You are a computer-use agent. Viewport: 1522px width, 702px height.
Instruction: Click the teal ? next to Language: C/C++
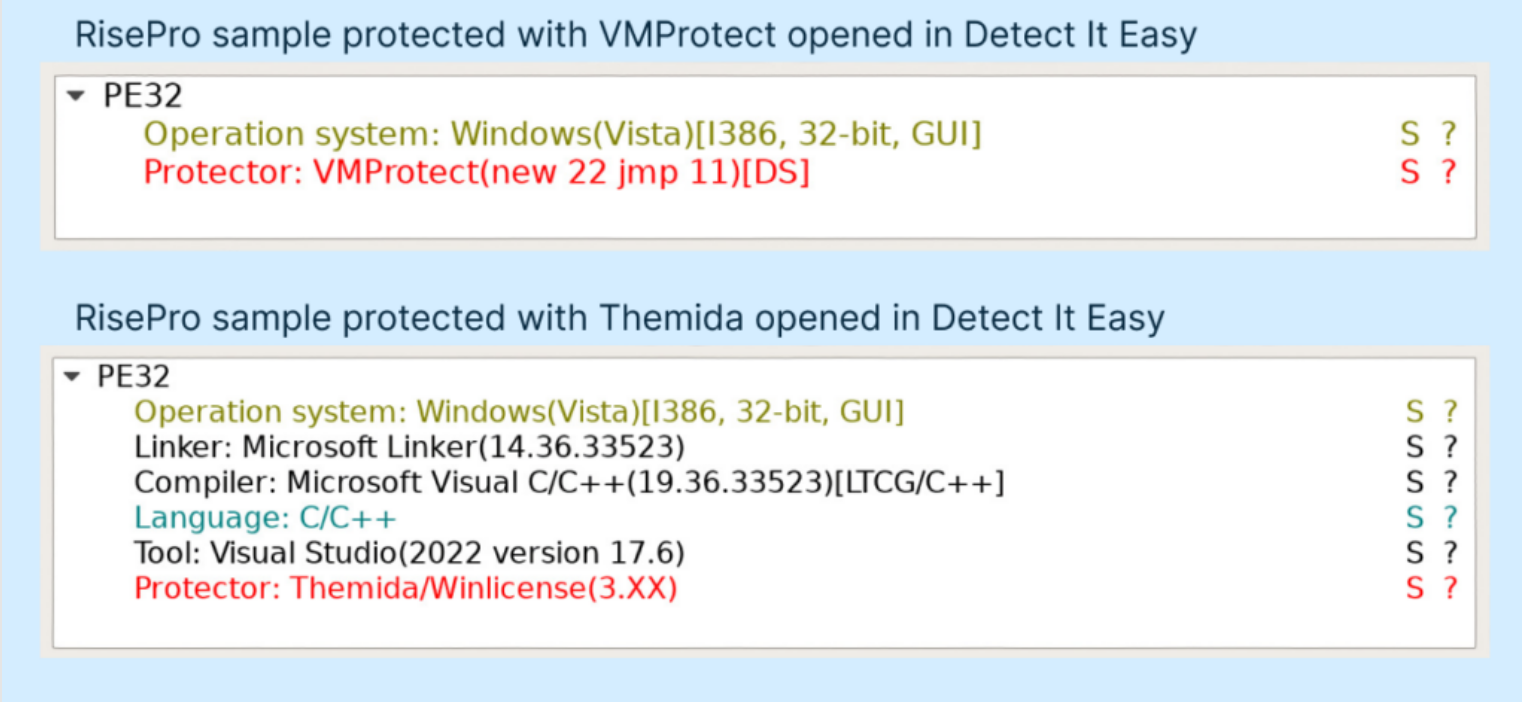pyautogui.click(x=1449, y=517)
